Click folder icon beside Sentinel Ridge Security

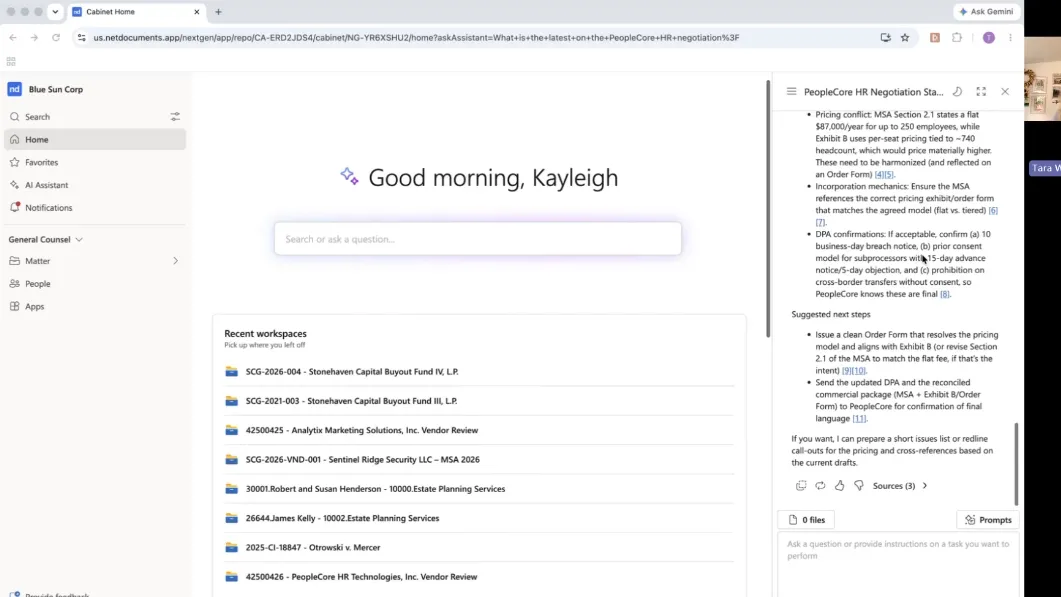click(x=231, y=460)
